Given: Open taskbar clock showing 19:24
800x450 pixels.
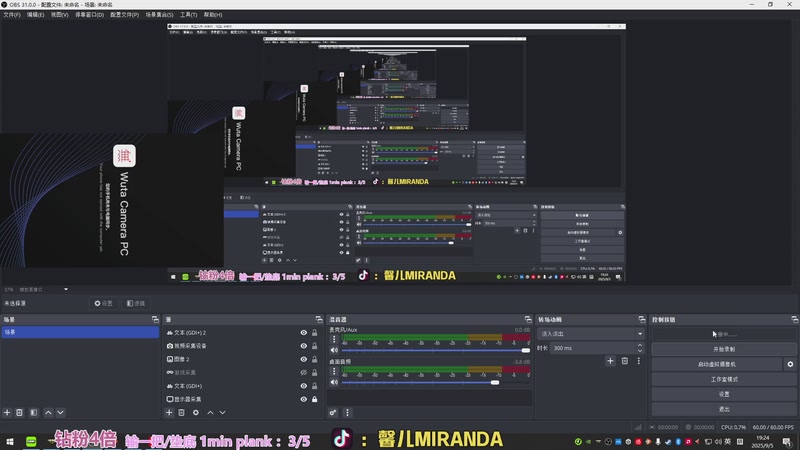Looking at the screenshot, I should pos(762,441).
